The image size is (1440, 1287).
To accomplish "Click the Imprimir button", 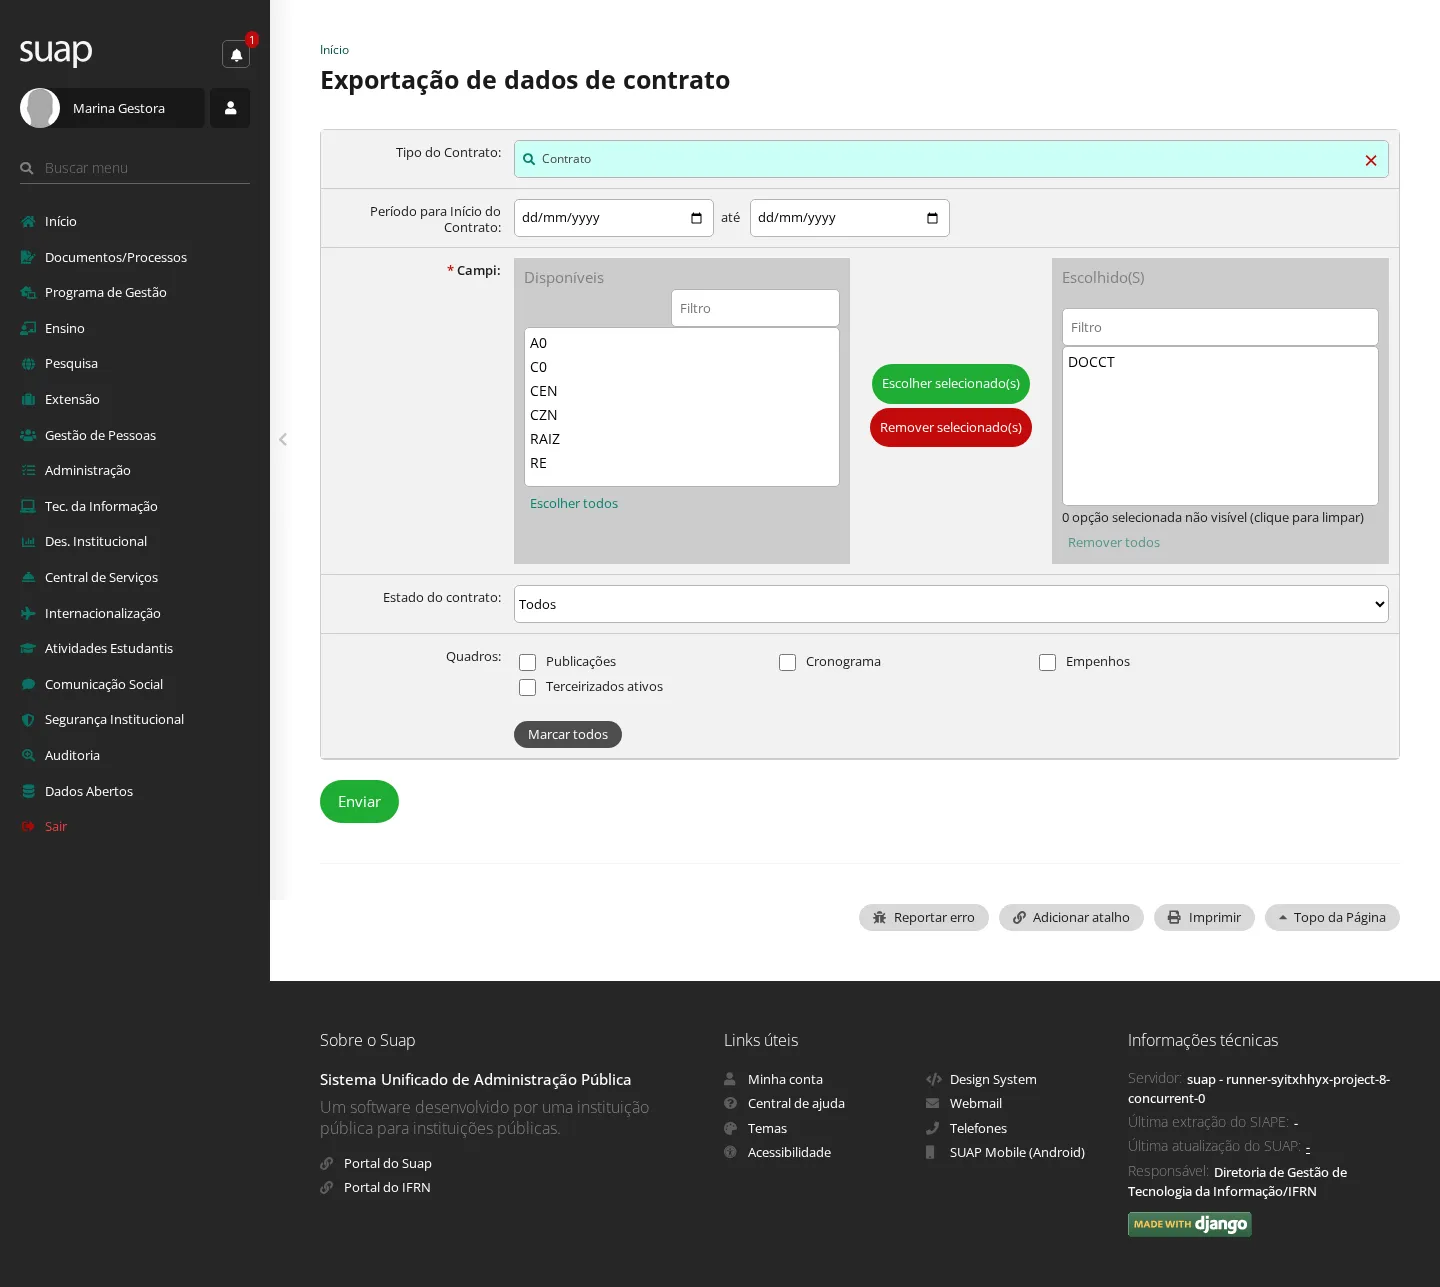I will (x=1204, y=917).
